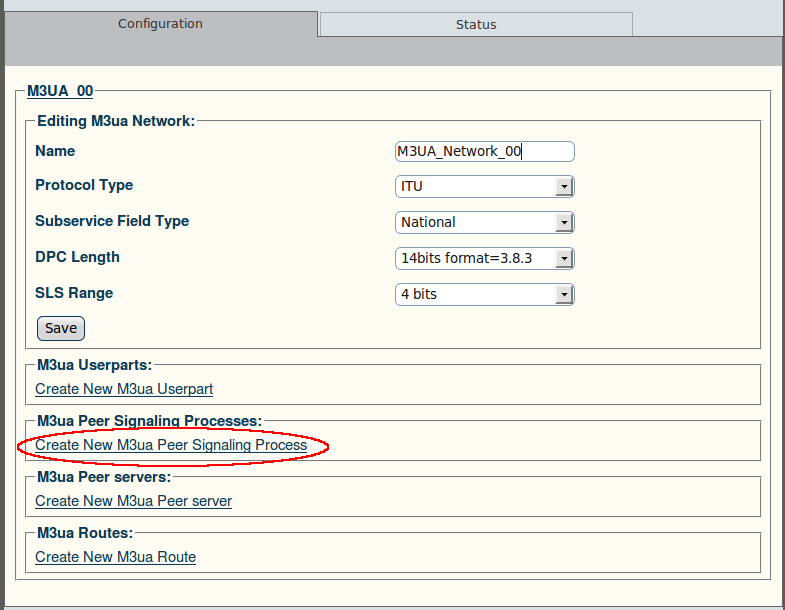The image size is (785, 610).
Task: Click Create New M3ua Peer Signaling Process
Action: point(171,445)
